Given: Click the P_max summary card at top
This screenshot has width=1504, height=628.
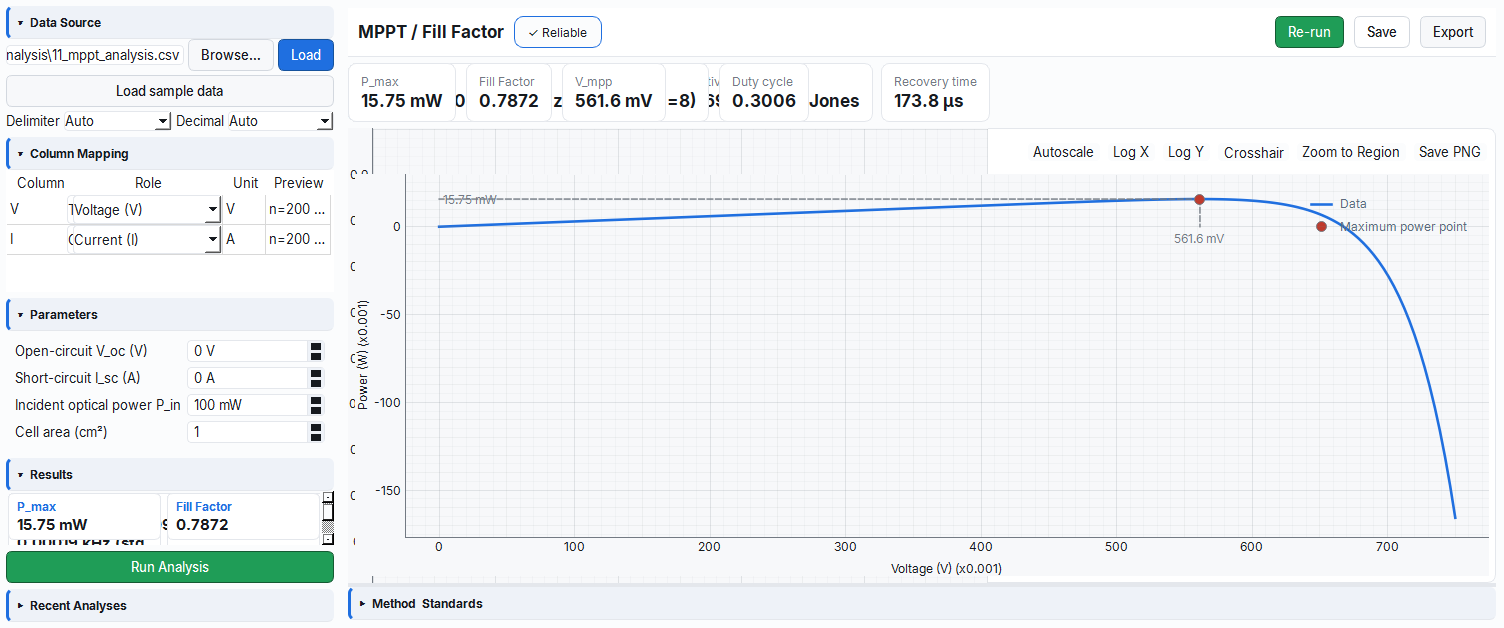Looking at the screenshot, I should [x=402, y=93].
